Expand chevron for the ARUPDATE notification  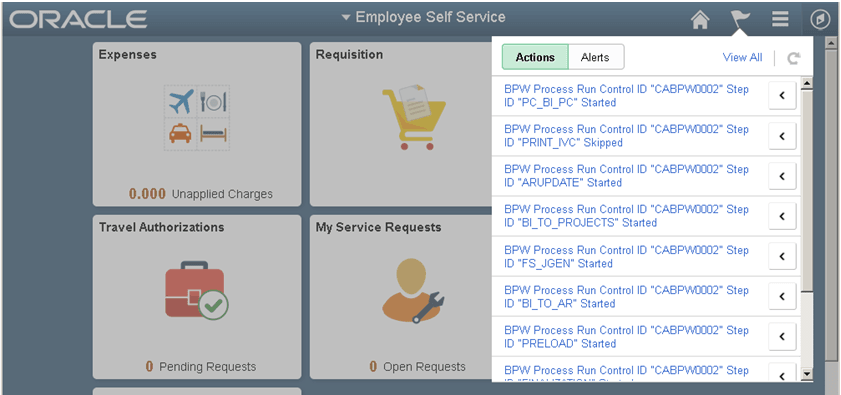[x=782, y=175]
